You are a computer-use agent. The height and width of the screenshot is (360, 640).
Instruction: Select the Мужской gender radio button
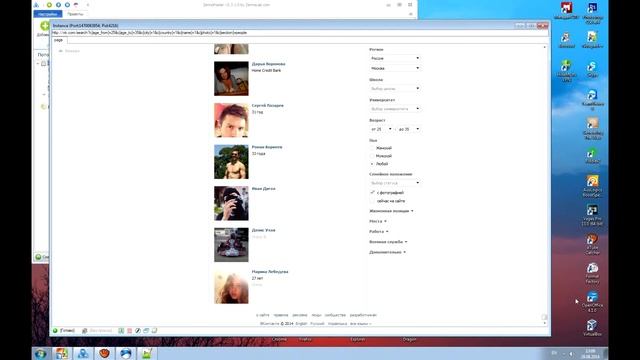[372, 156]
